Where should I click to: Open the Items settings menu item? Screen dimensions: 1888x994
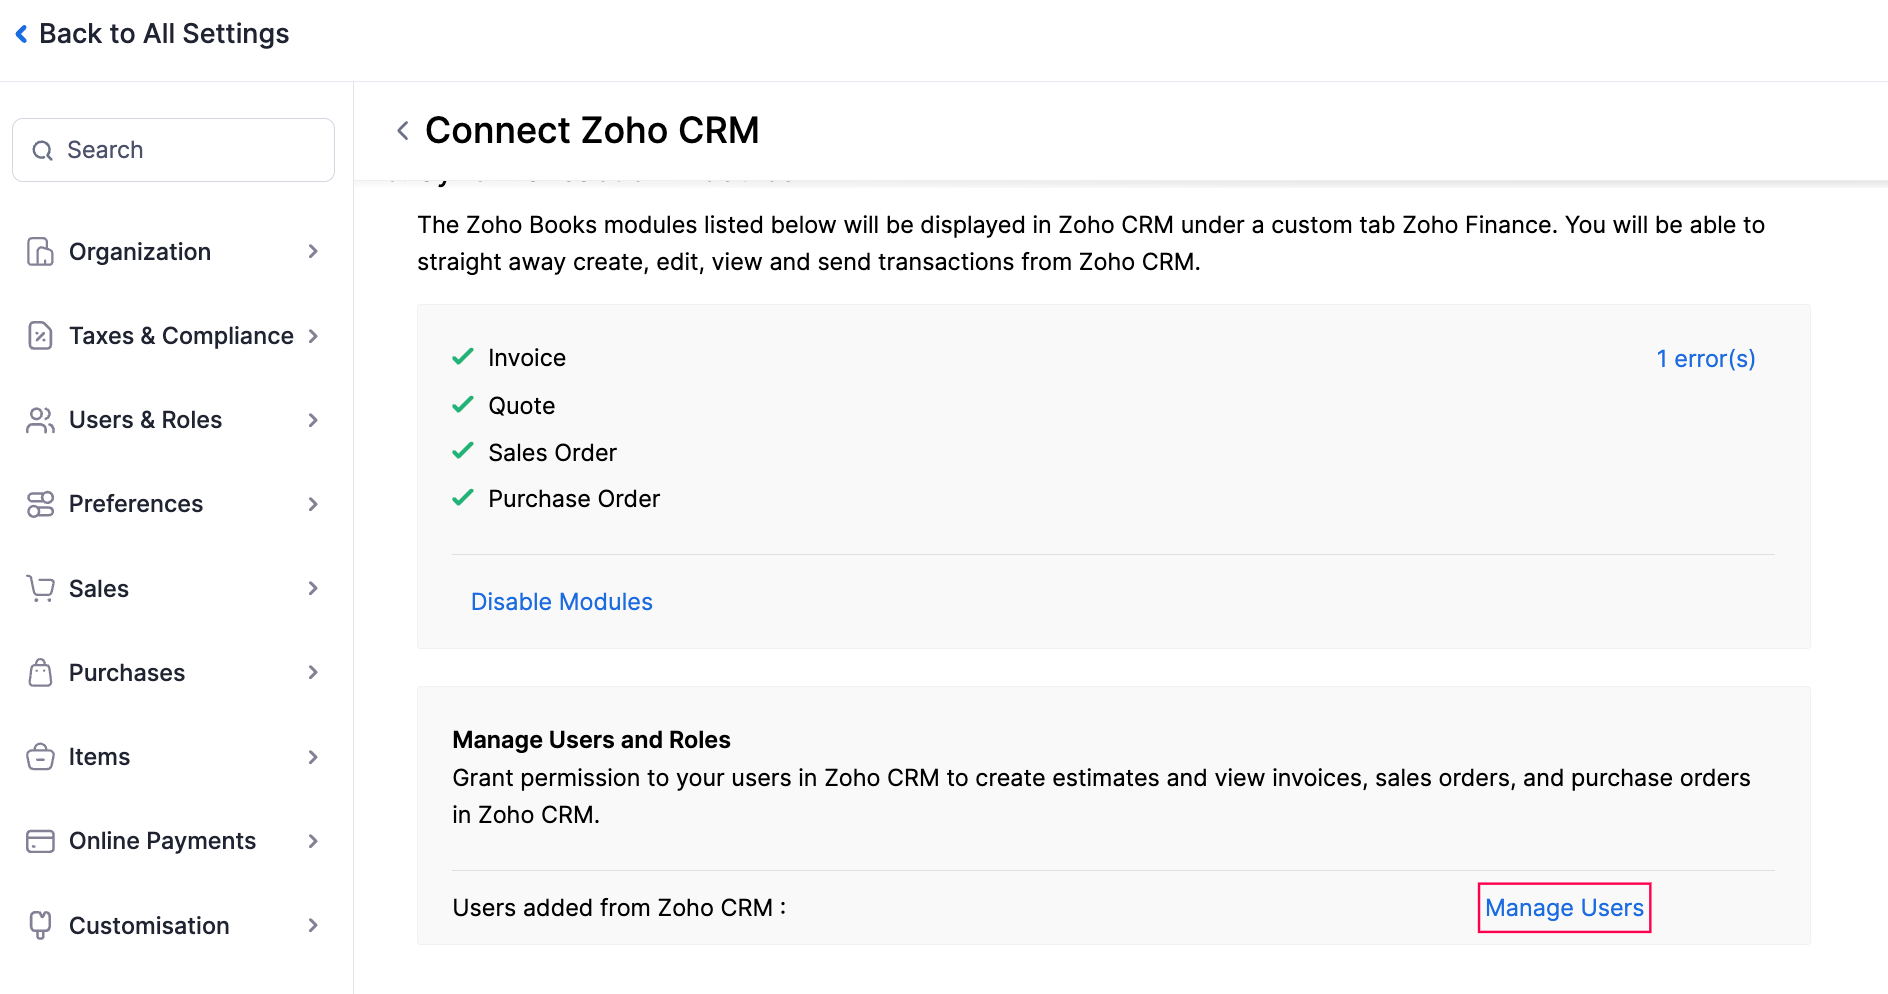click(100, 757)
